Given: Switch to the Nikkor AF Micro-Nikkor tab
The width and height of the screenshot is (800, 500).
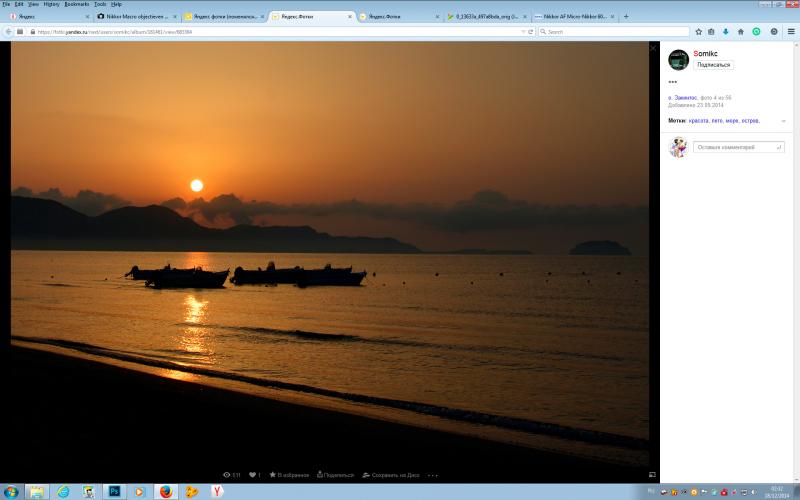Looking at the screenshot, I should coord(574,17).
